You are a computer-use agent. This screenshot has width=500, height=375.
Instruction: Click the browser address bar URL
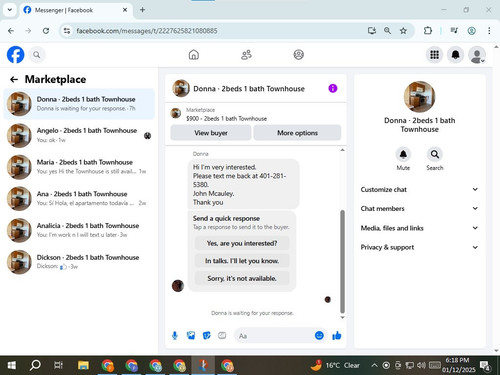pos(147,31)
